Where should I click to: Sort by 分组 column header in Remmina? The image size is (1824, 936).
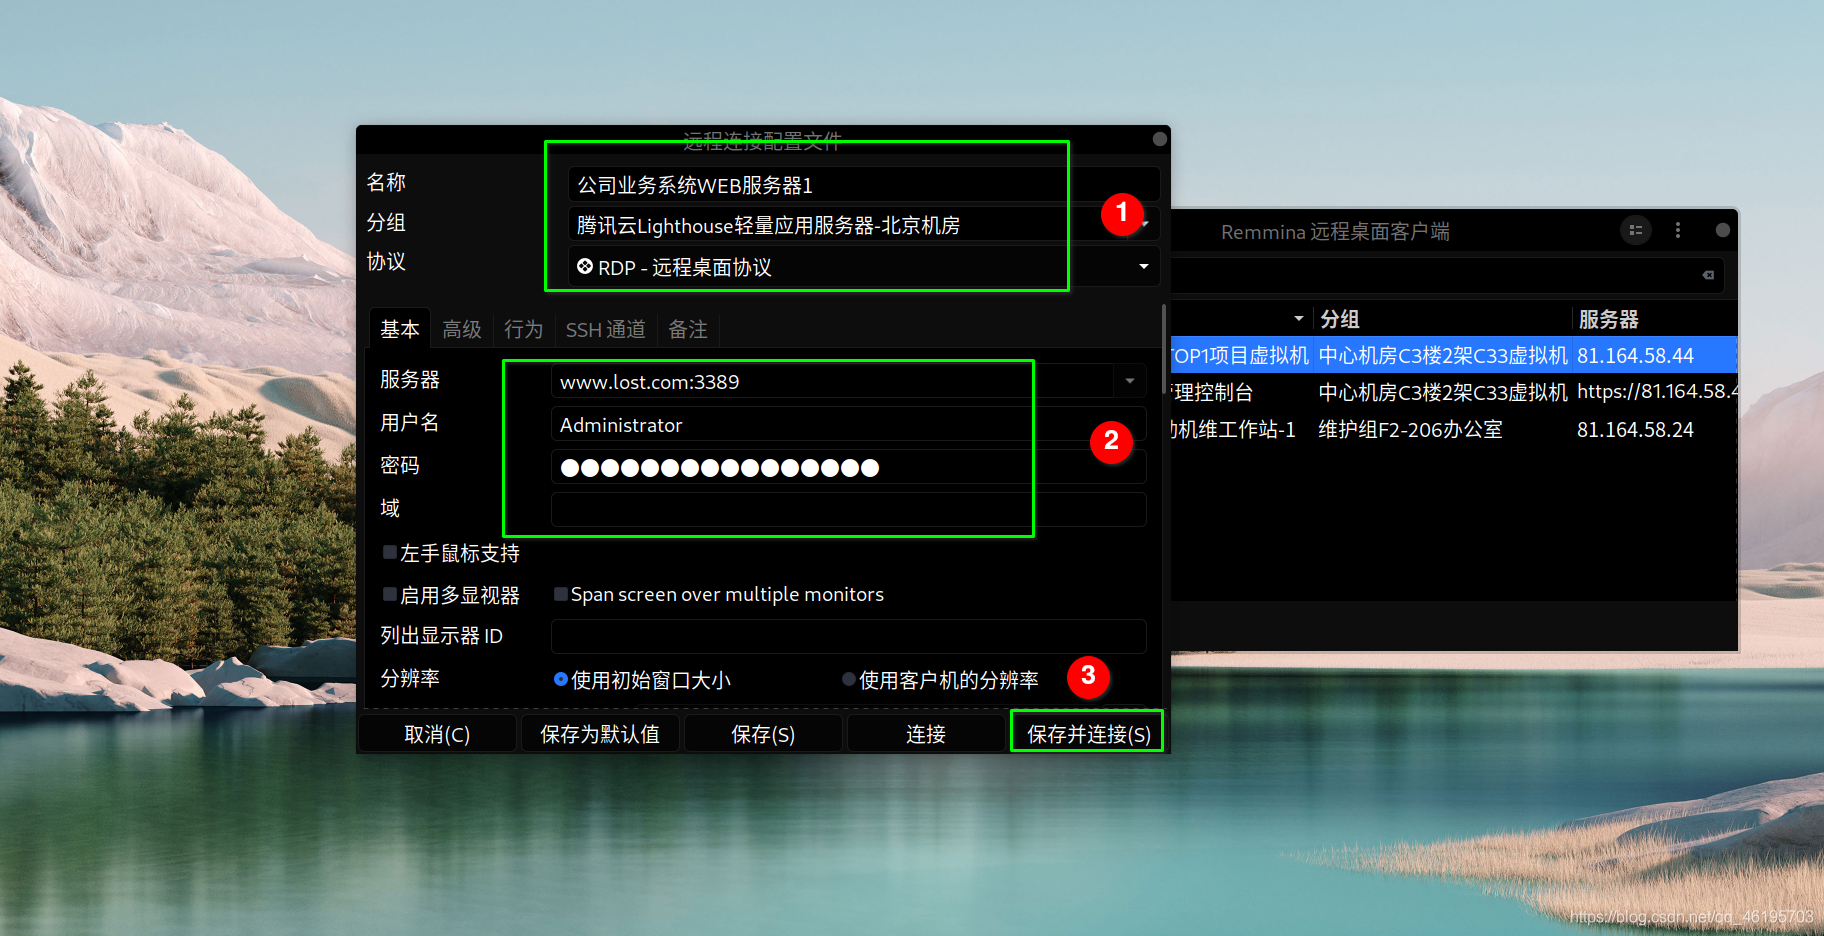[1441, 319]
